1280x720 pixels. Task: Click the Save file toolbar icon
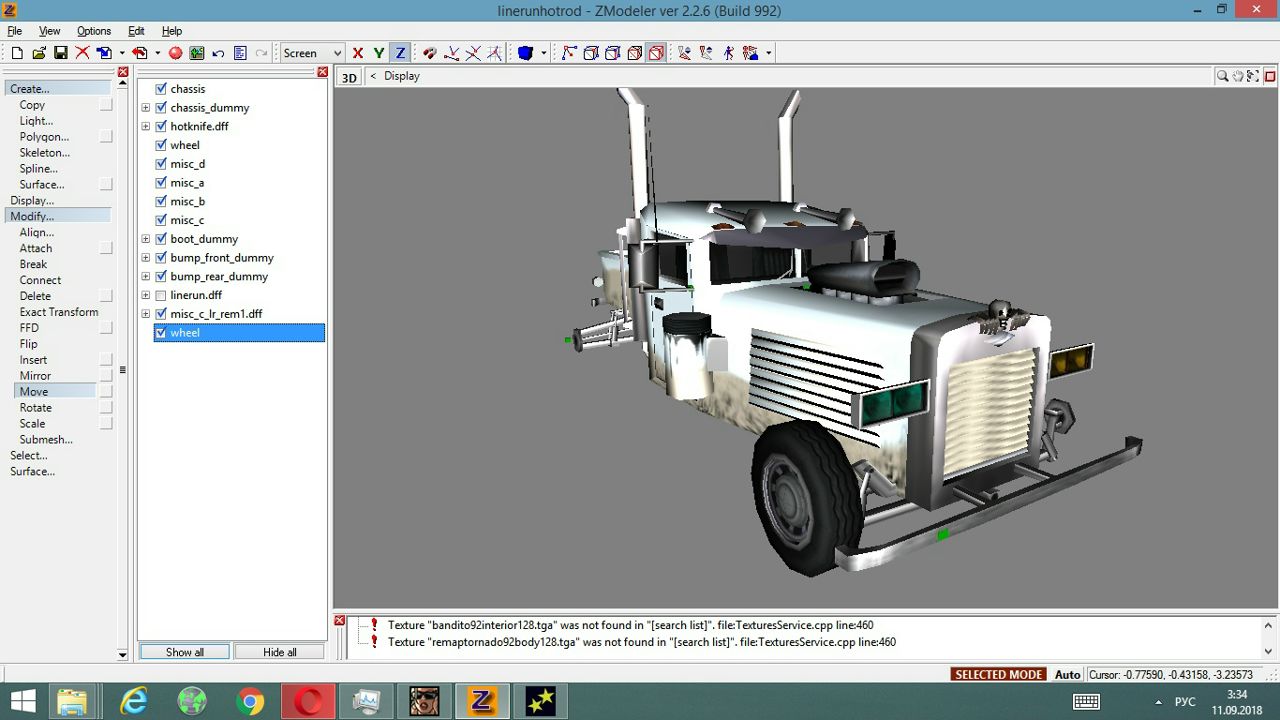[x=60, y=53]
